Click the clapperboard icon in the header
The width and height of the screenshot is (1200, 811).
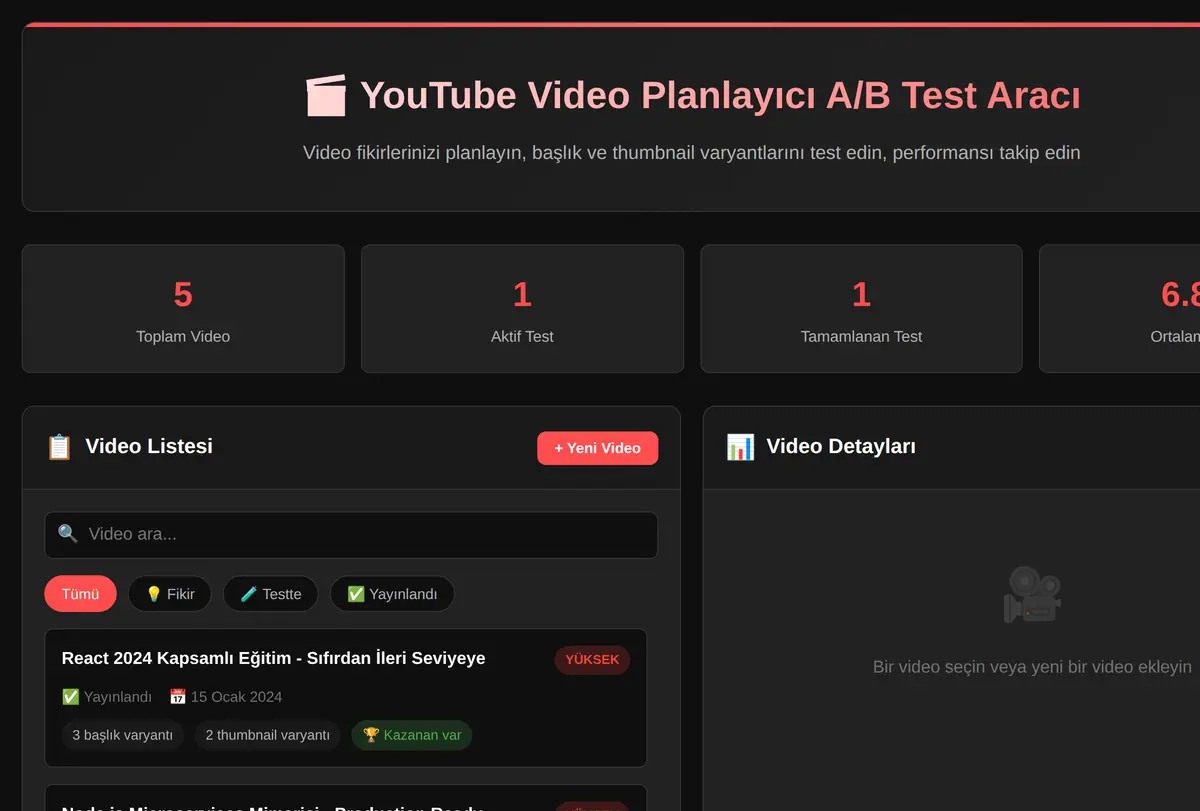point(326,96)
